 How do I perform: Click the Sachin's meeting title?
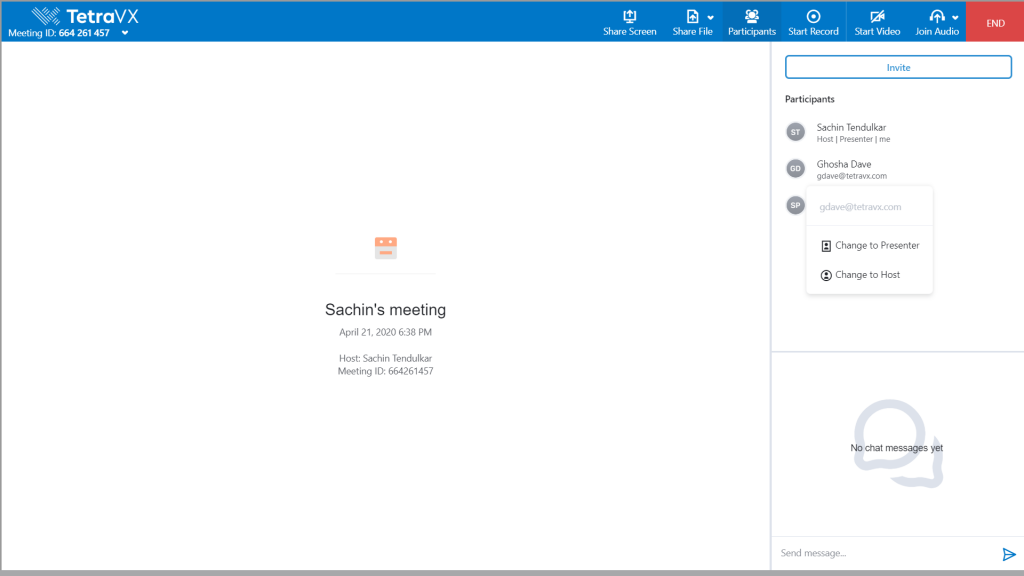(x=385, y=310)
